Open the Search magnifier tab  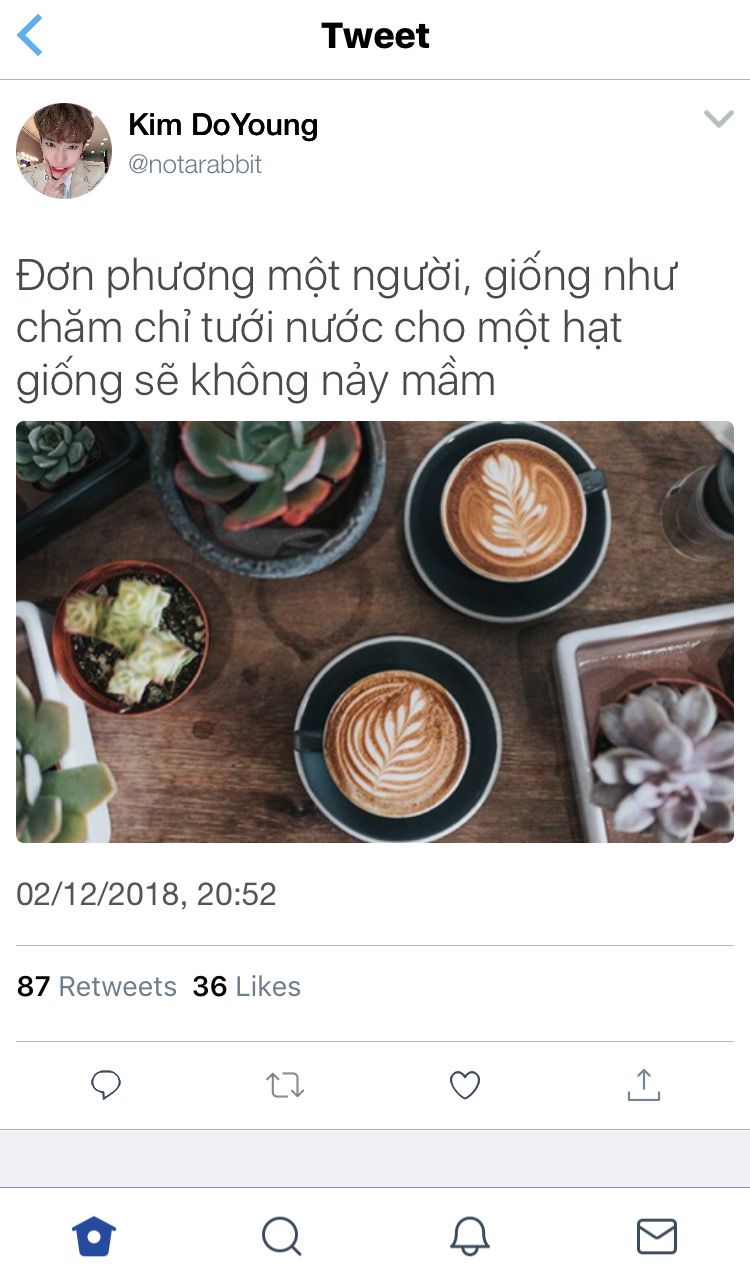tap(282, 1236)
